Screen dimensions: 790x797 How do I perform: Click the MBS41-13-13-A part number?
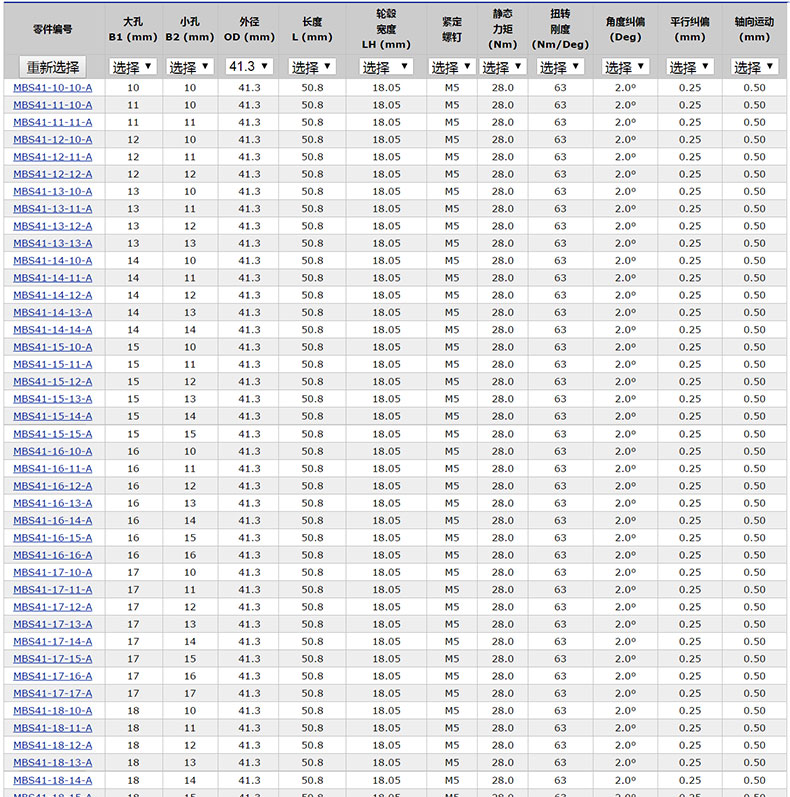click(x=53, y=243)
